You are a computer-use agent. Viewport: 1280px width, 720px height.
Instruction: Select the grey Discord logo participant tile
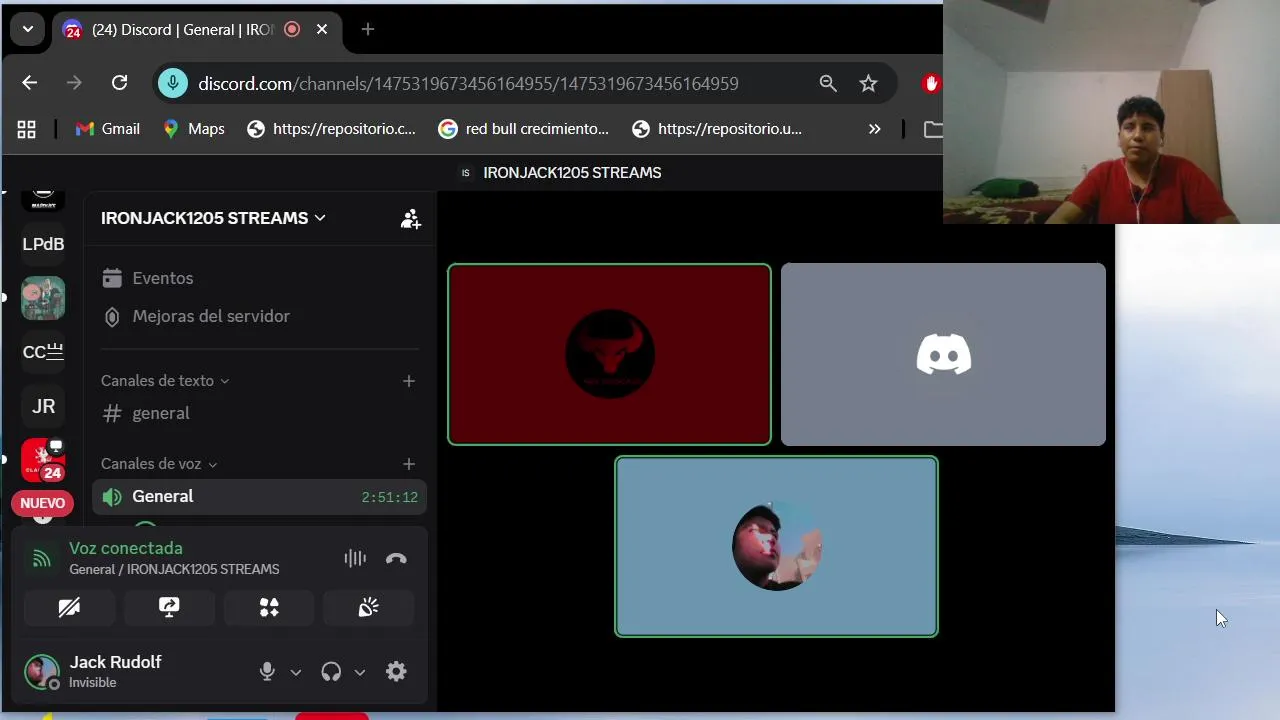click(x=943, y=354)
